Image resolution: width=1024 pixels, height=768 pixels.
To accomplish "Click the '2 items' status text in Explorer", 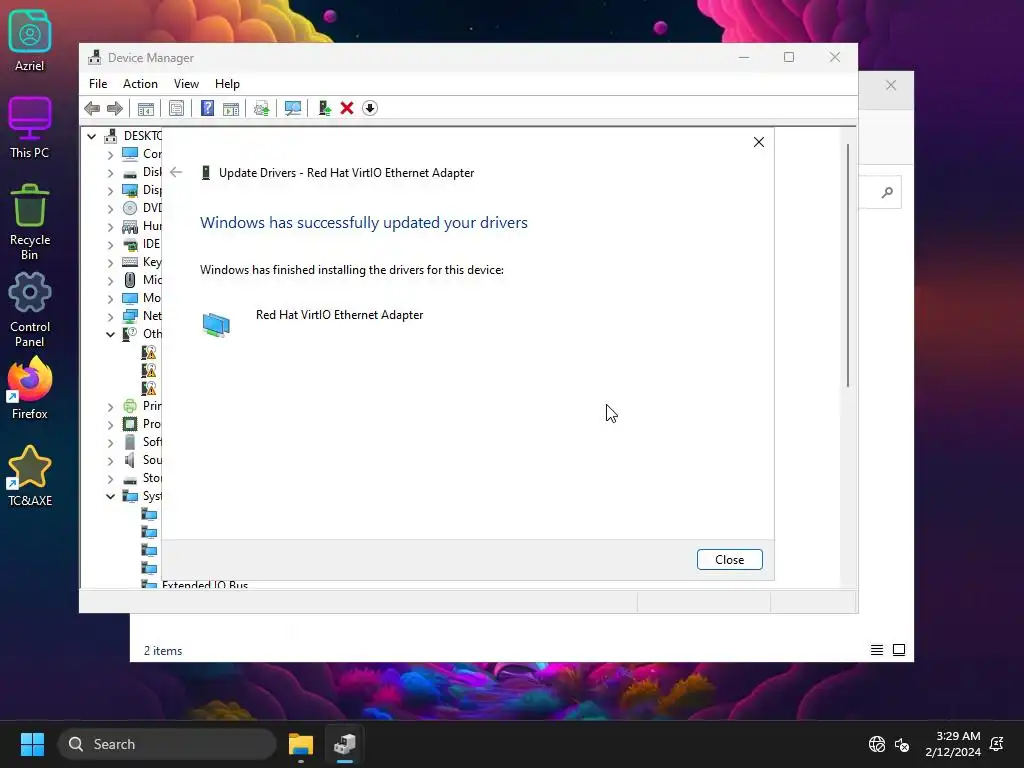I will 163,651.
